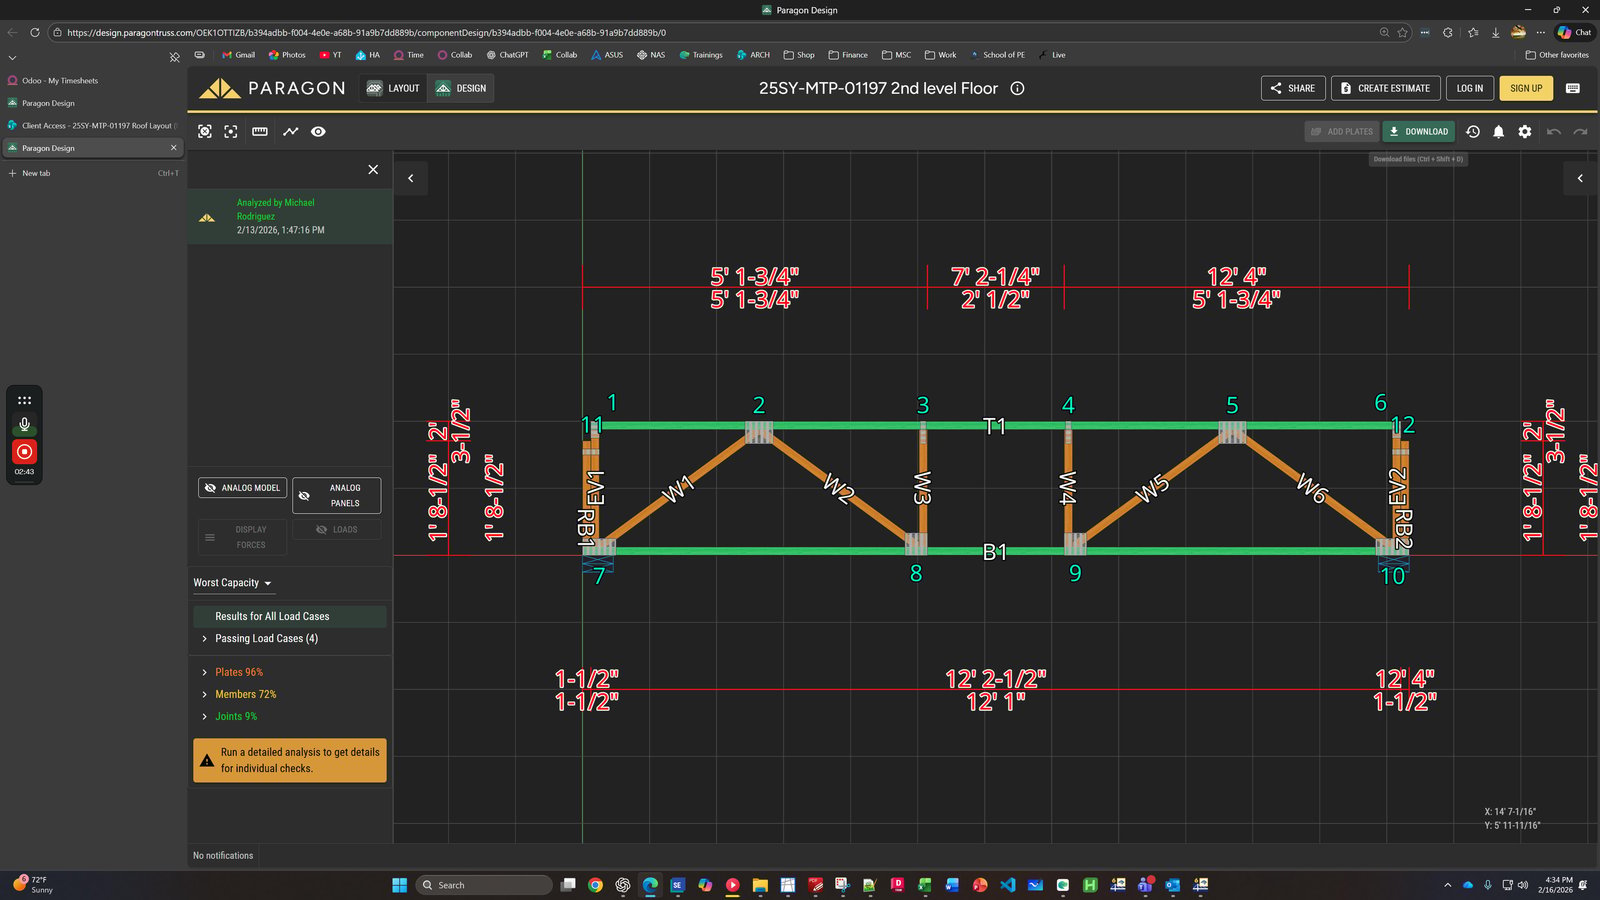This screenshot has width=1600, height=900.
Task: Switch to the Design tab
Action: tap(461, 88)
